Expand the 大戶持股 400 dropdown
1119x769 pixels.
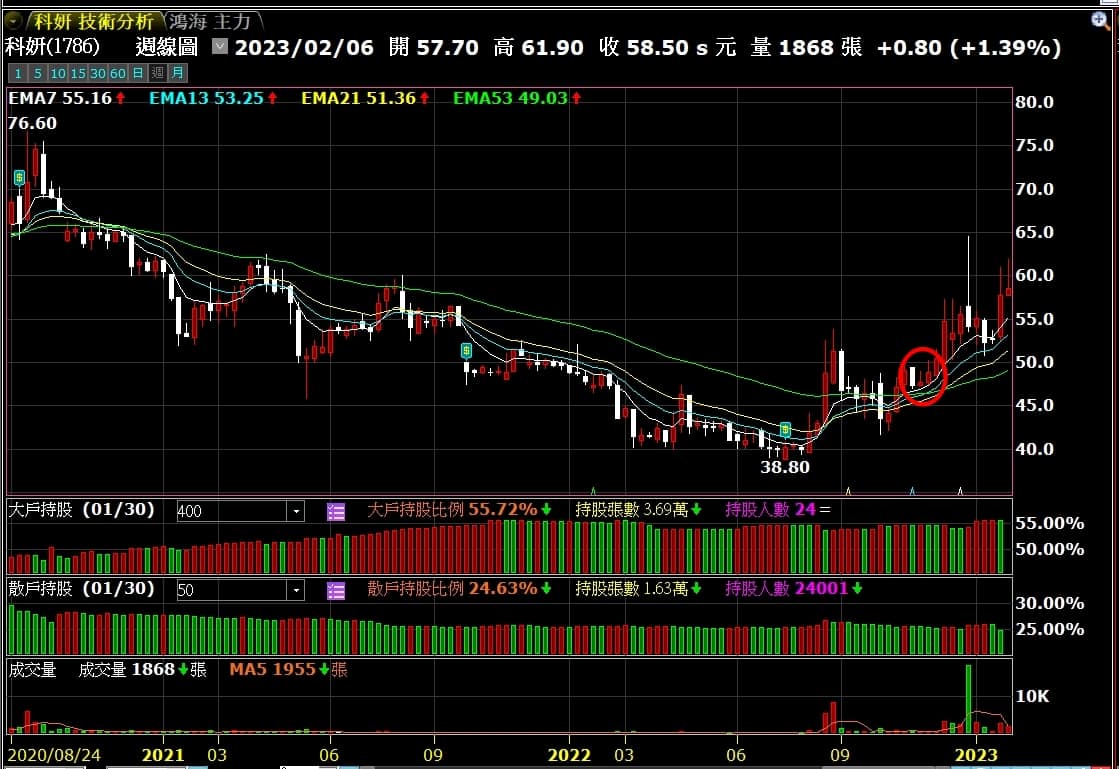(x=296, y=512)
